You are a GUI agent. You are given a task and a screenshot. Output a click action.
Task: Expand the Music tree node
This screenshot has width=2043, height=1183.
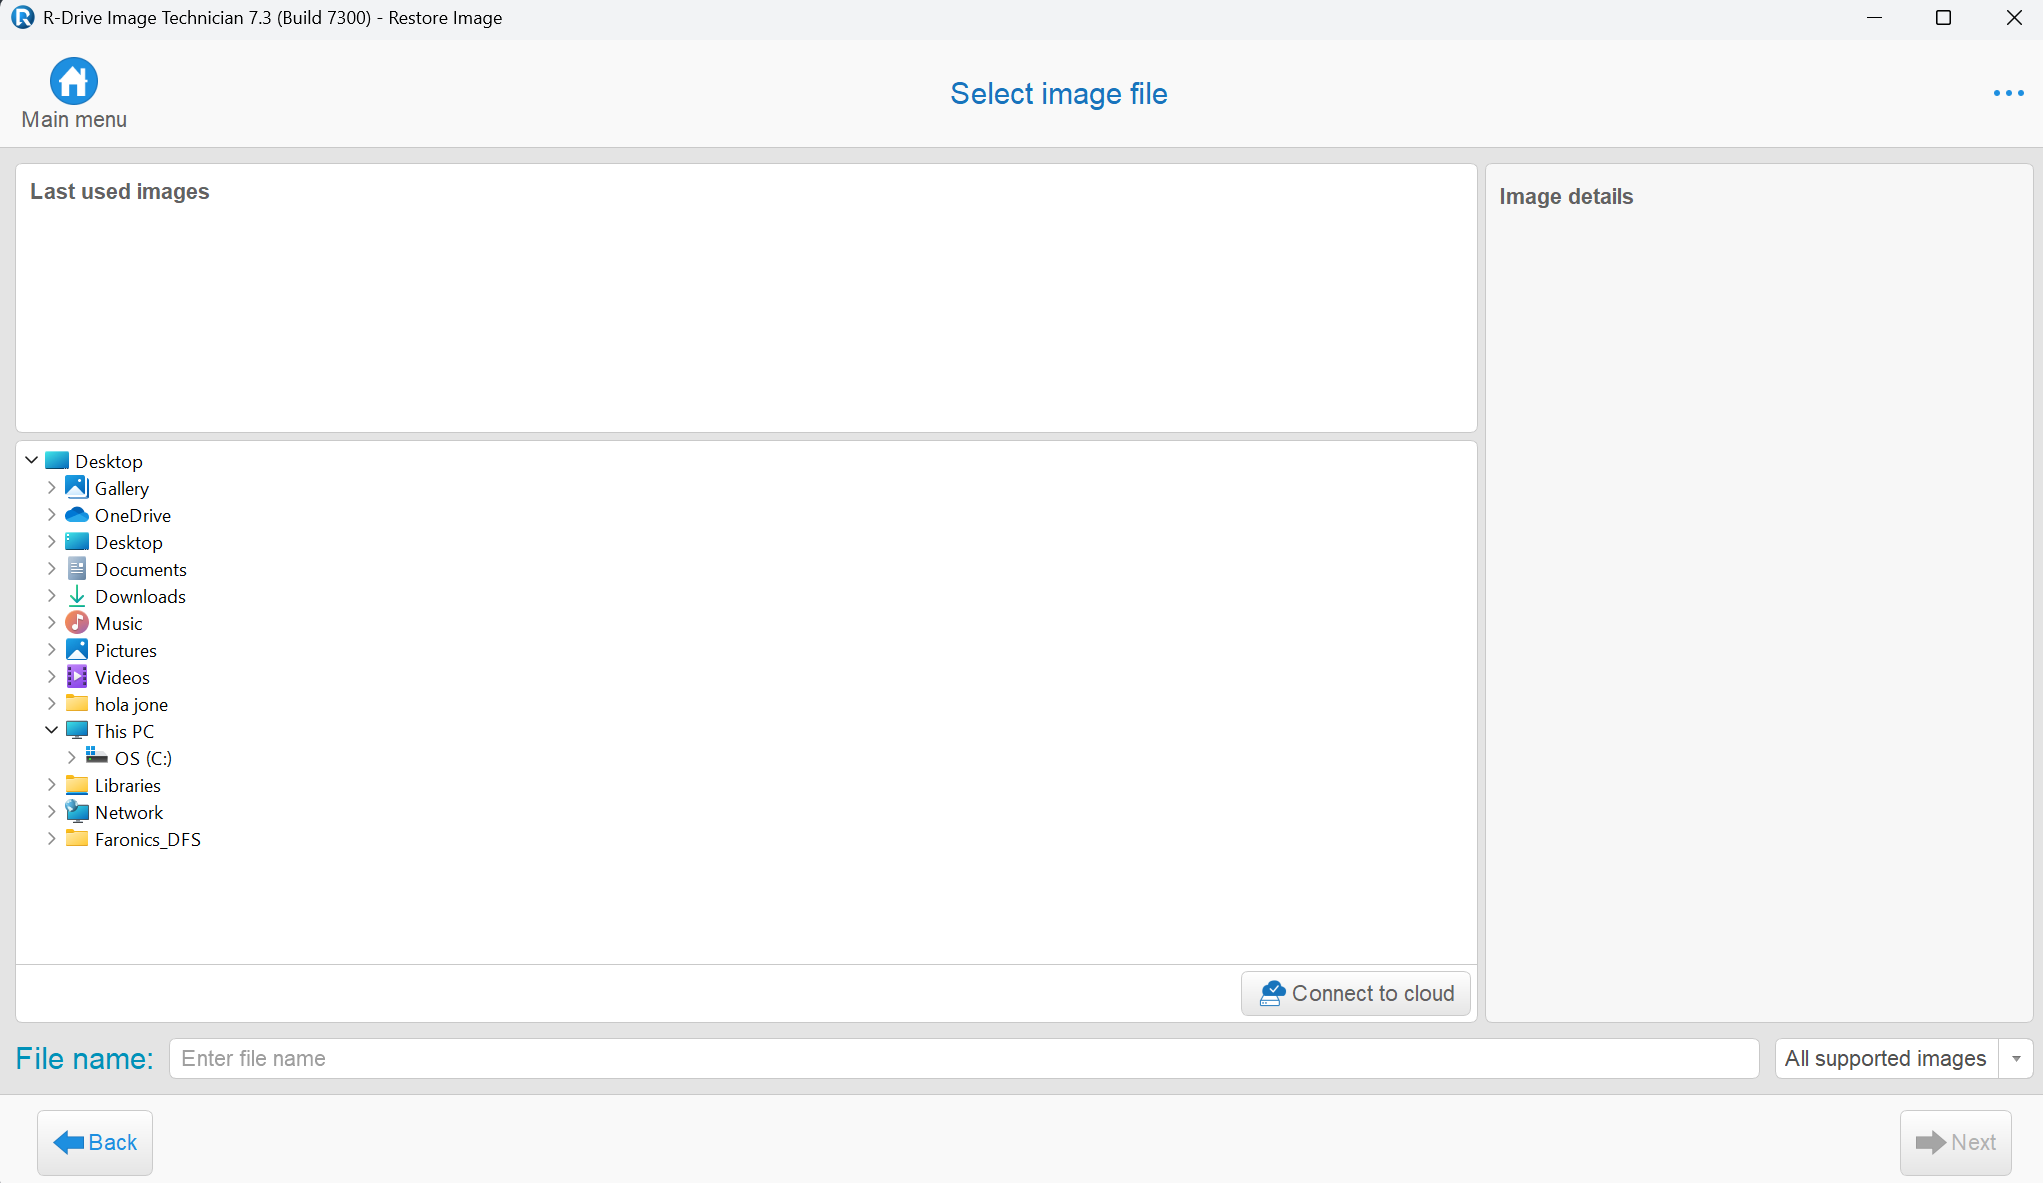tap(52, 623)
